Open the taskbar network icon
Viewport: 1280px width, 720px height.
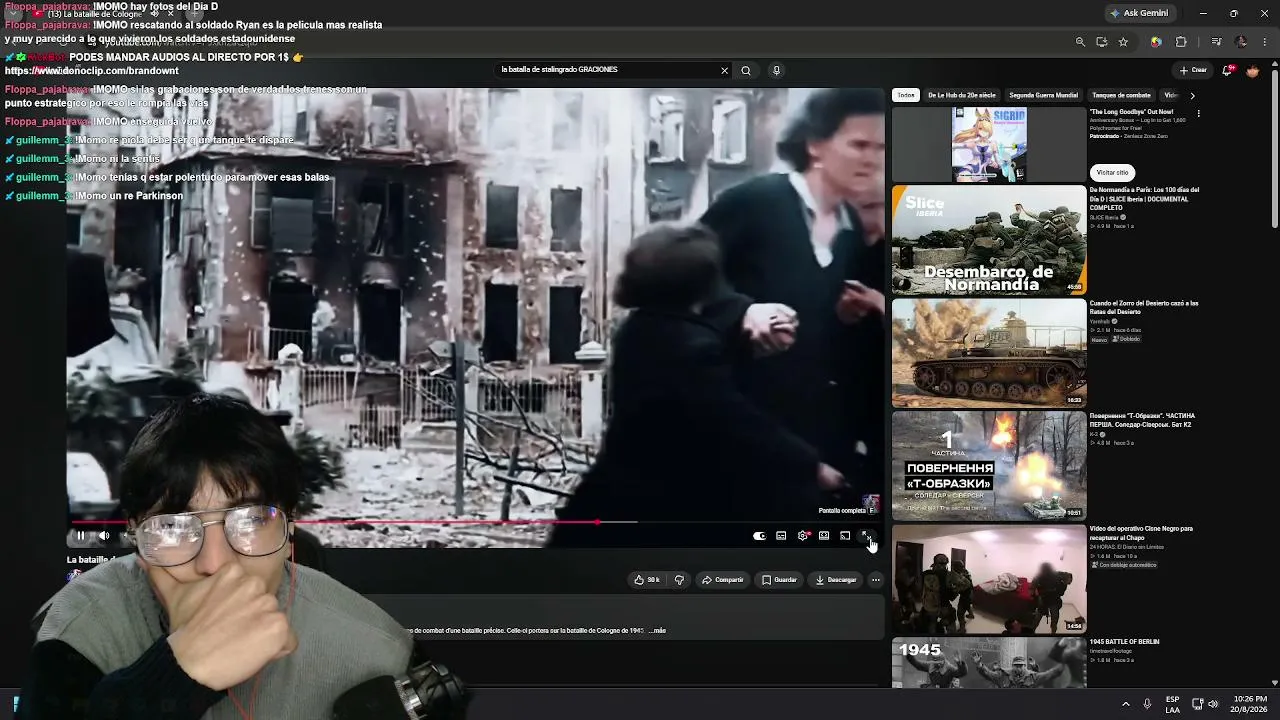coord(1198,704)
